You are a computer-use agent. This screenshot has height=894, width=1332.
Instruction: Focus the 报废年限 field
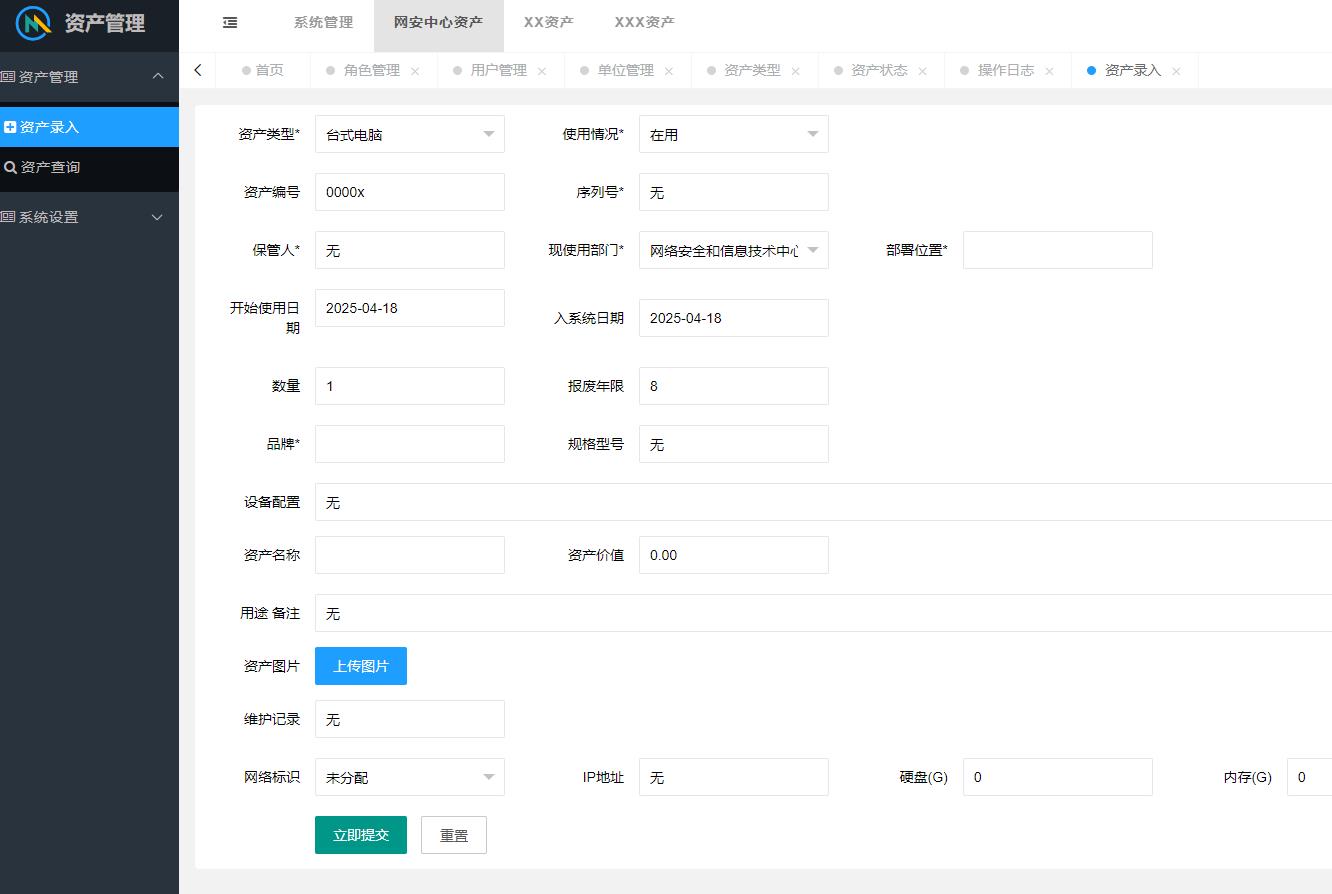point(734,386)
